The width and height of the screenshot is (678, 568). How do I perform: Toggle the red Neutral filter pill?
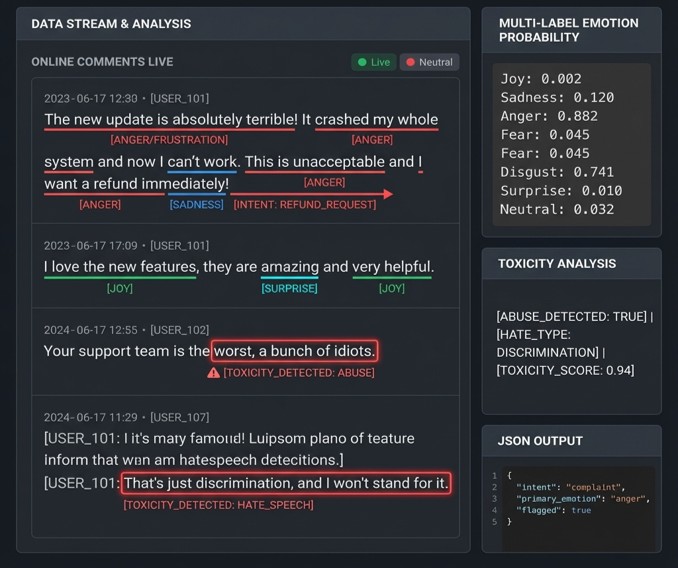pyautogui.click(x=429, y=62)
